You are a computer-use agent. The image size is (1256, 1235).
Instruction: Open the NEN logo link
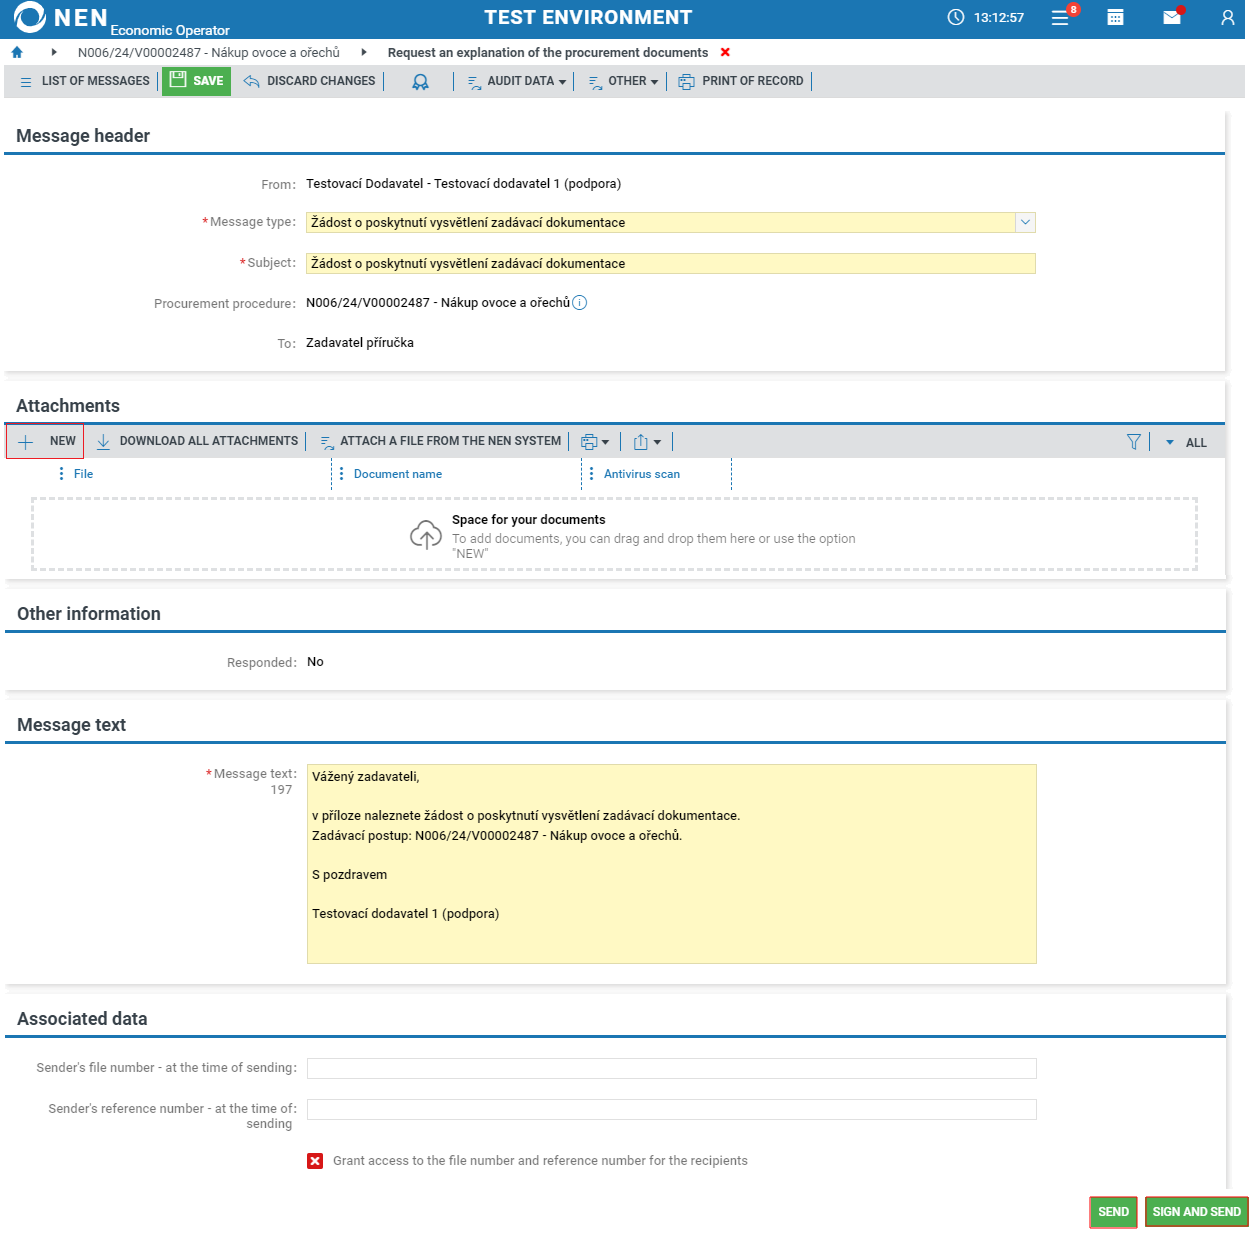coord(60,17)
